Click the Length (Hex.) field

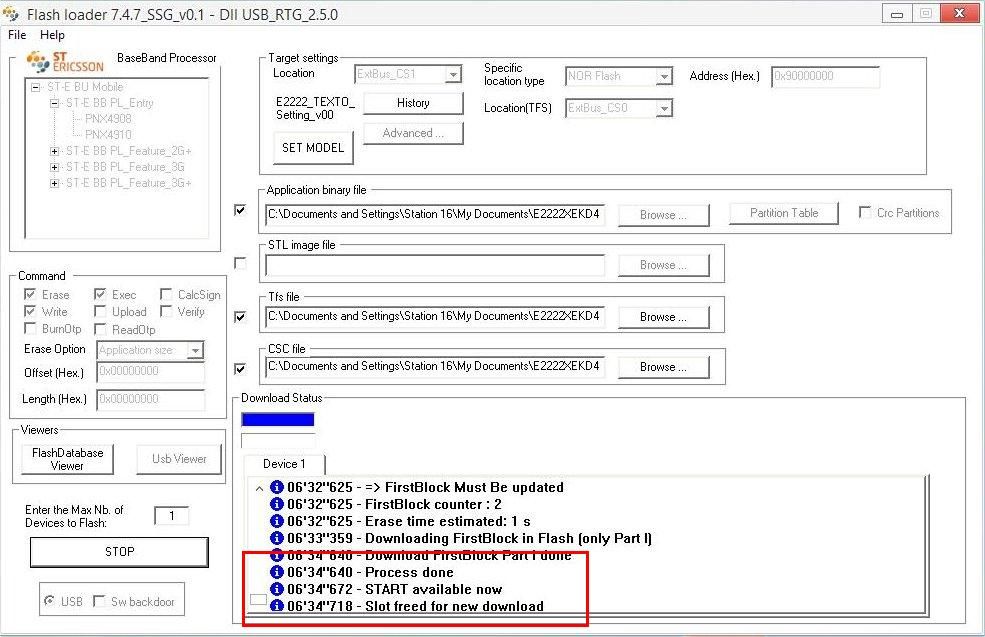coord(151,400)
